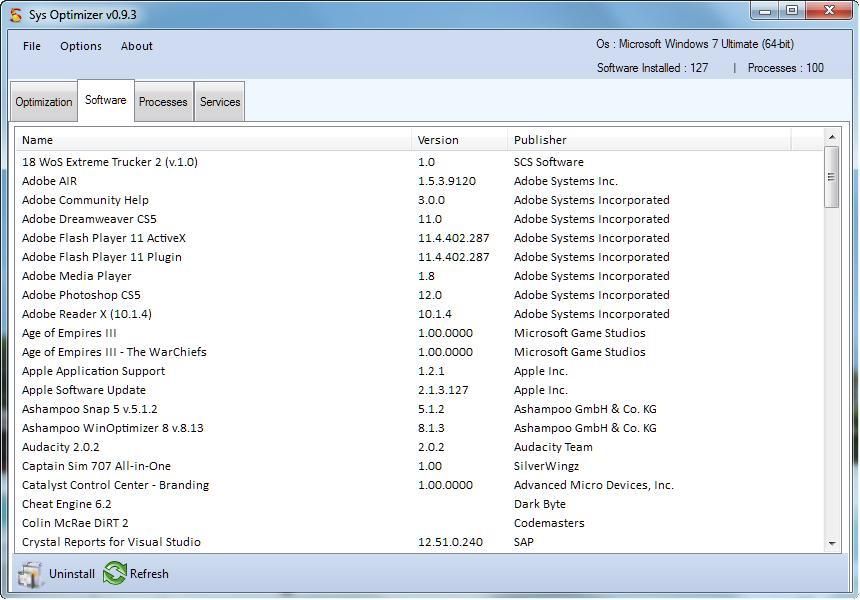Image resolution: width=860 pixels, height=600 pixels.
Task: Open the Options menu
Action: [80, 46]
